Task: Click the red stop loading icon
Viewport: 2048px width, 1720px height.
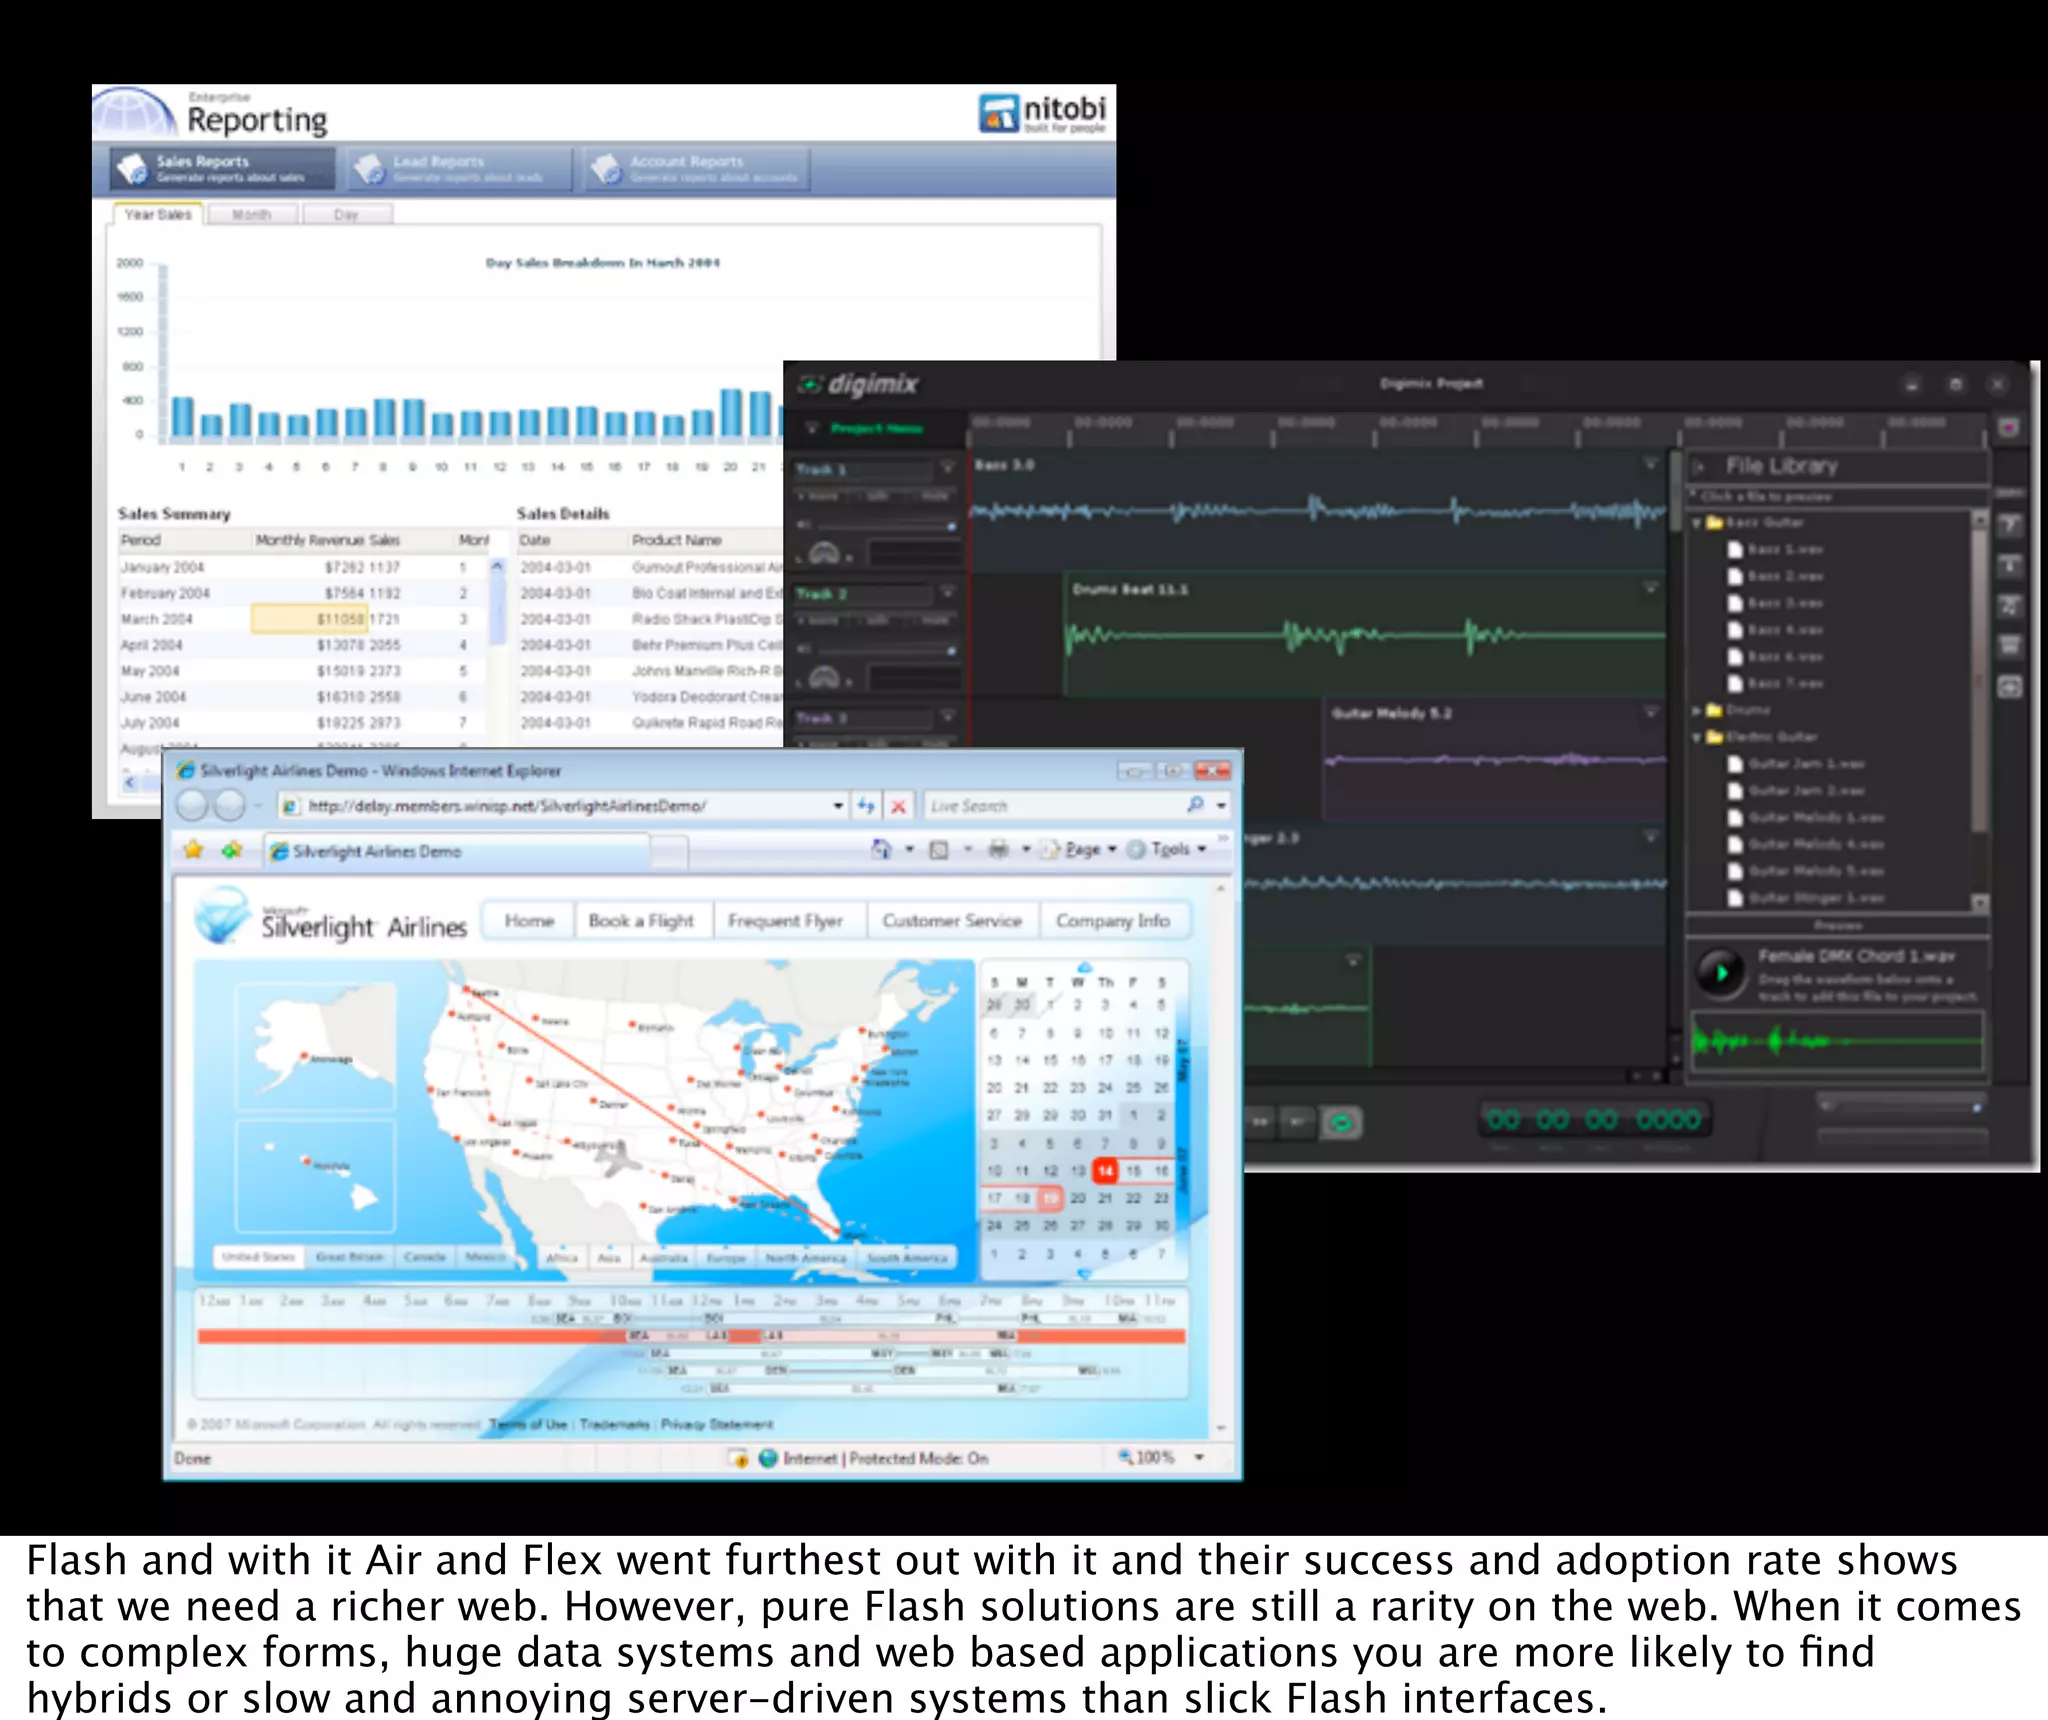Action: click(x=899, y=806)
